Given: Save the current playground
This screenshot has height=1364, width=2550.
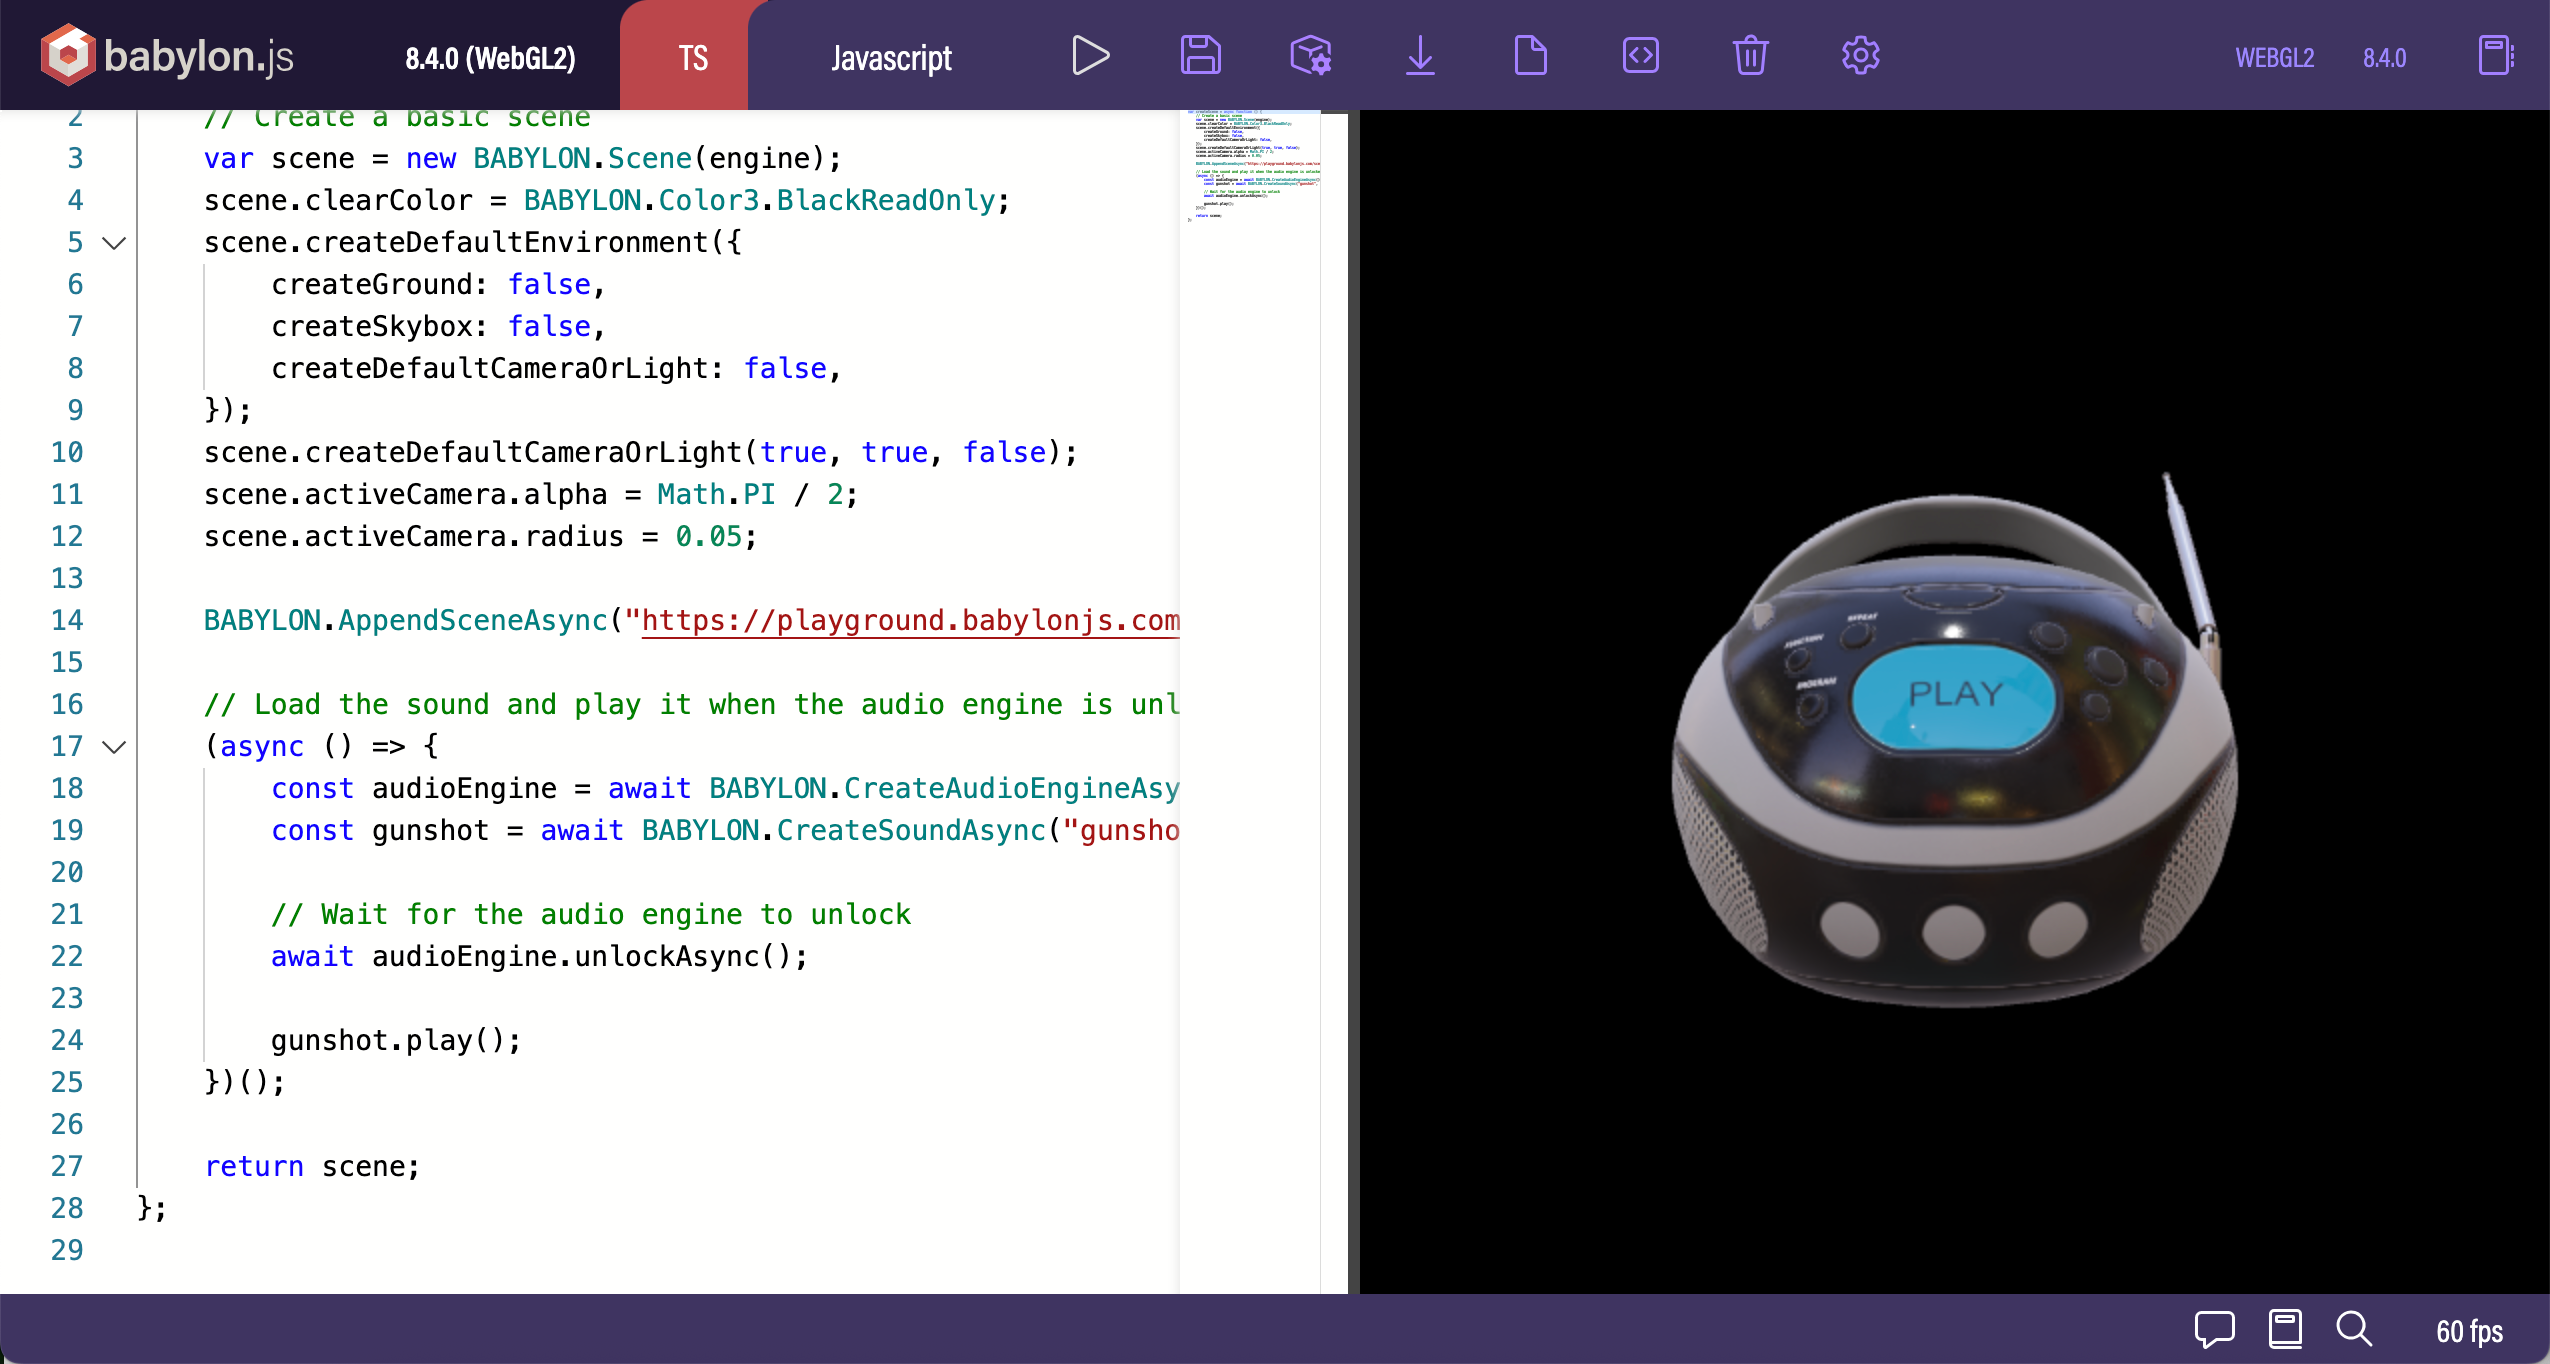Looking at the screenshot, I should point(1200,55).
